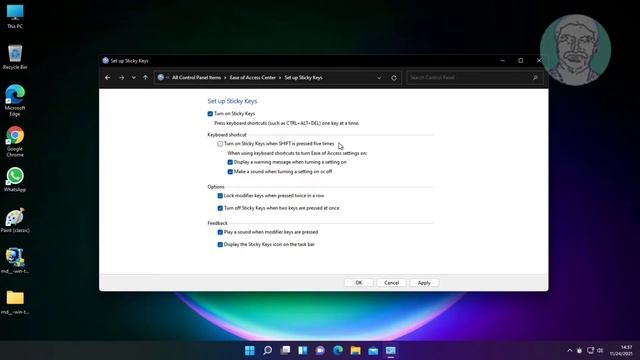Screen dimensions: 640x360
Task: Open File Explorer from the taskbar
Action: pos(356,350)
